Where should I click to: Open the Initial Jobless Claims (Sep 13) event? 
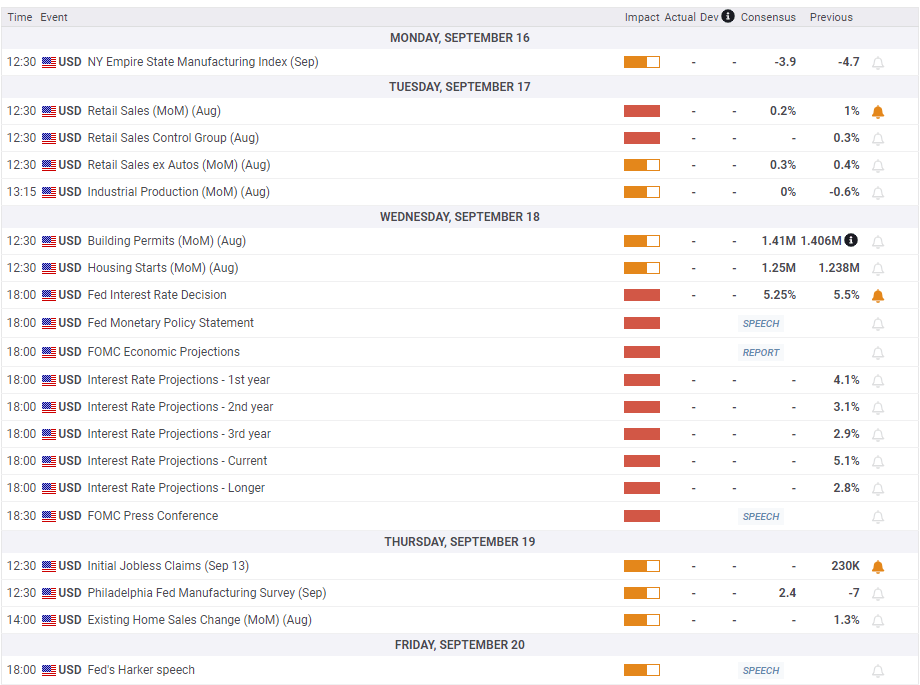coord(168,566)
